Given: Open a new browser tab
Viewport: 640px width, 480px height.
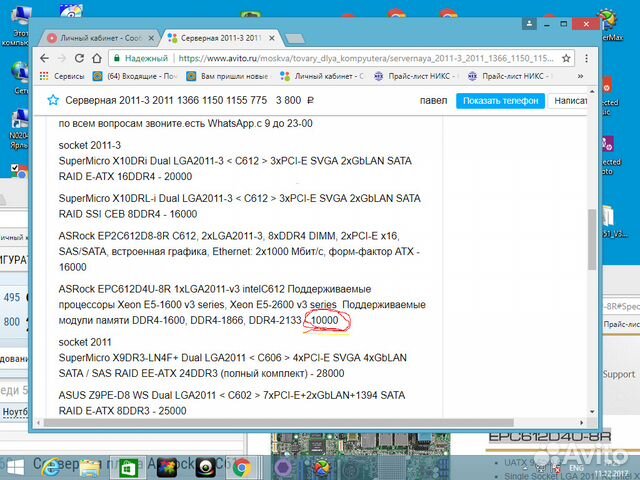Looking at the screenshot, I should coord(295,39).
